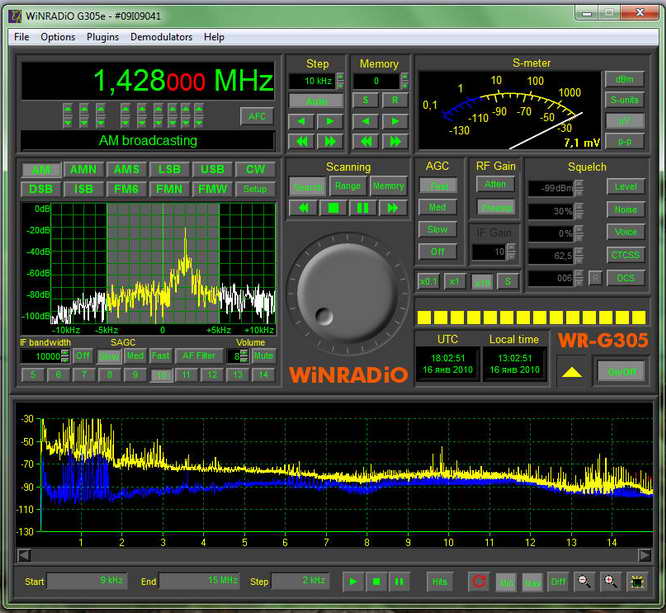Enable CTCSS squelch

click(x=626, y=255)
